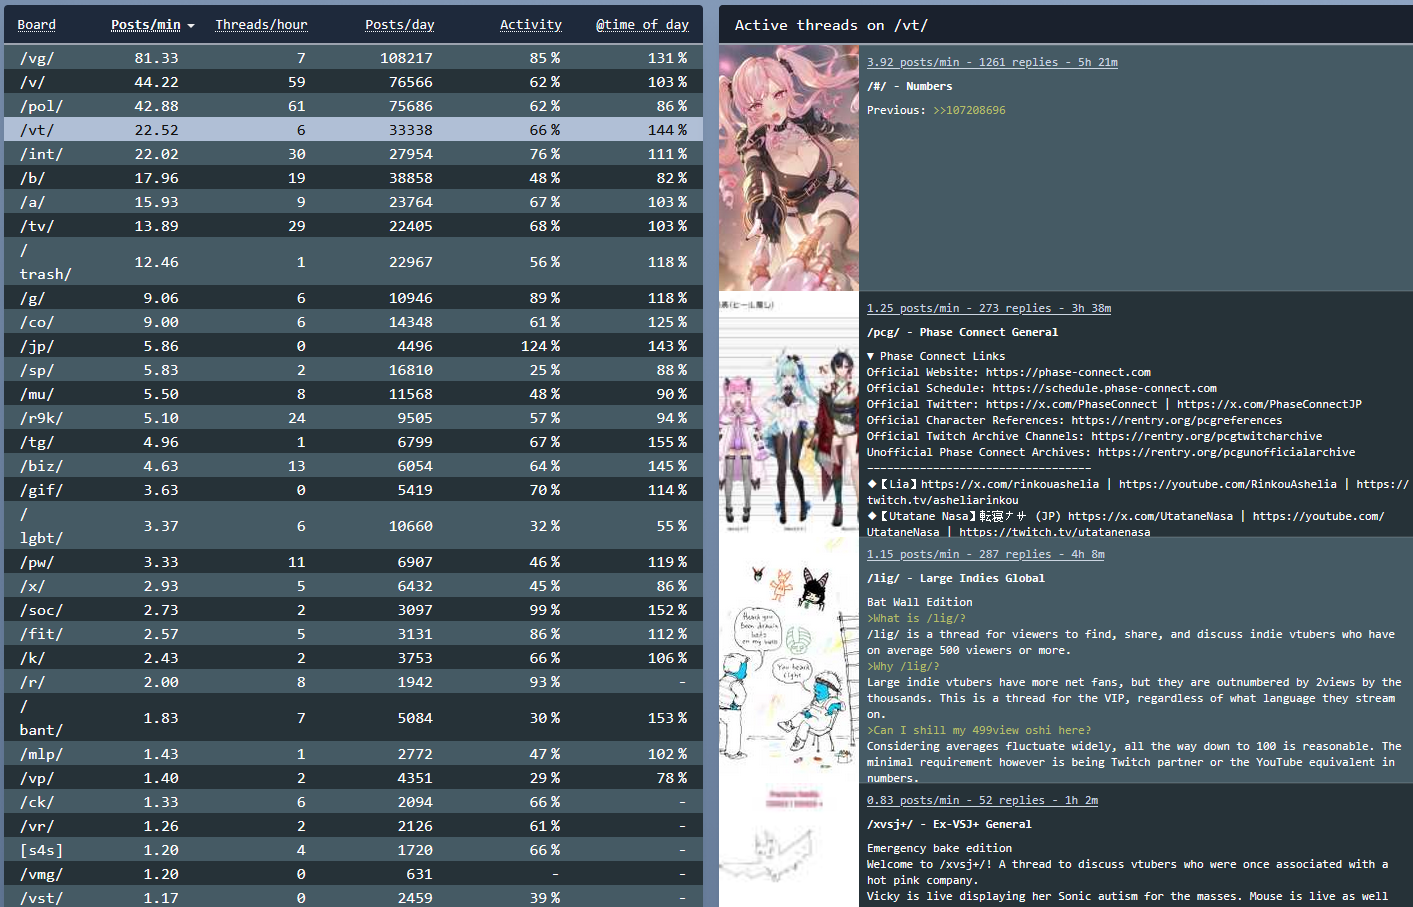Select the [s4s] board row
This screenshot has width=1413, height=907.
(353, 850)
